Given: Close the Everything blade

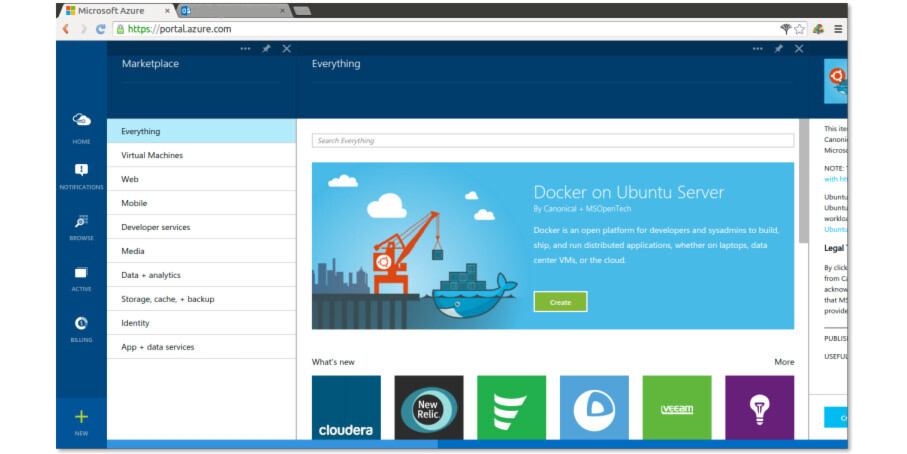Looking at the screenshot, I should coord(799,49).
